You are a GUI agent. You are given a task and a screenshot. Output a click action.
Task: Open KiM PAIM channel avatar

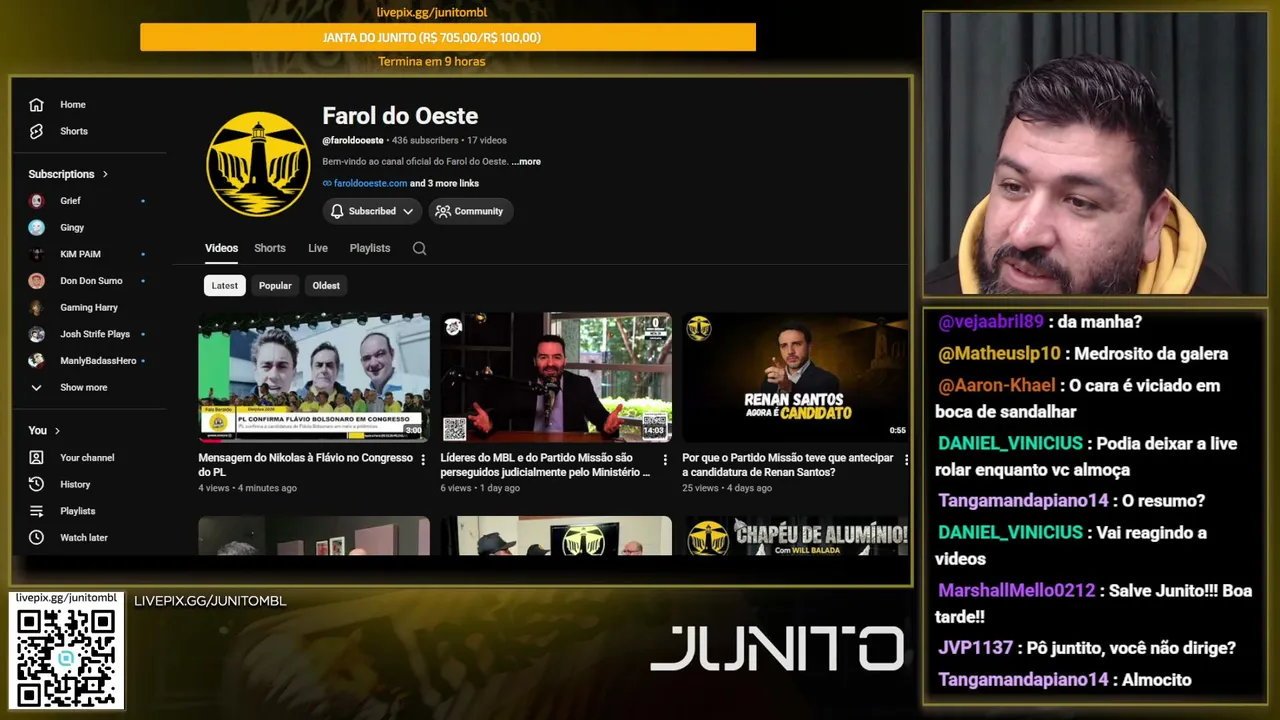(36, 254)
